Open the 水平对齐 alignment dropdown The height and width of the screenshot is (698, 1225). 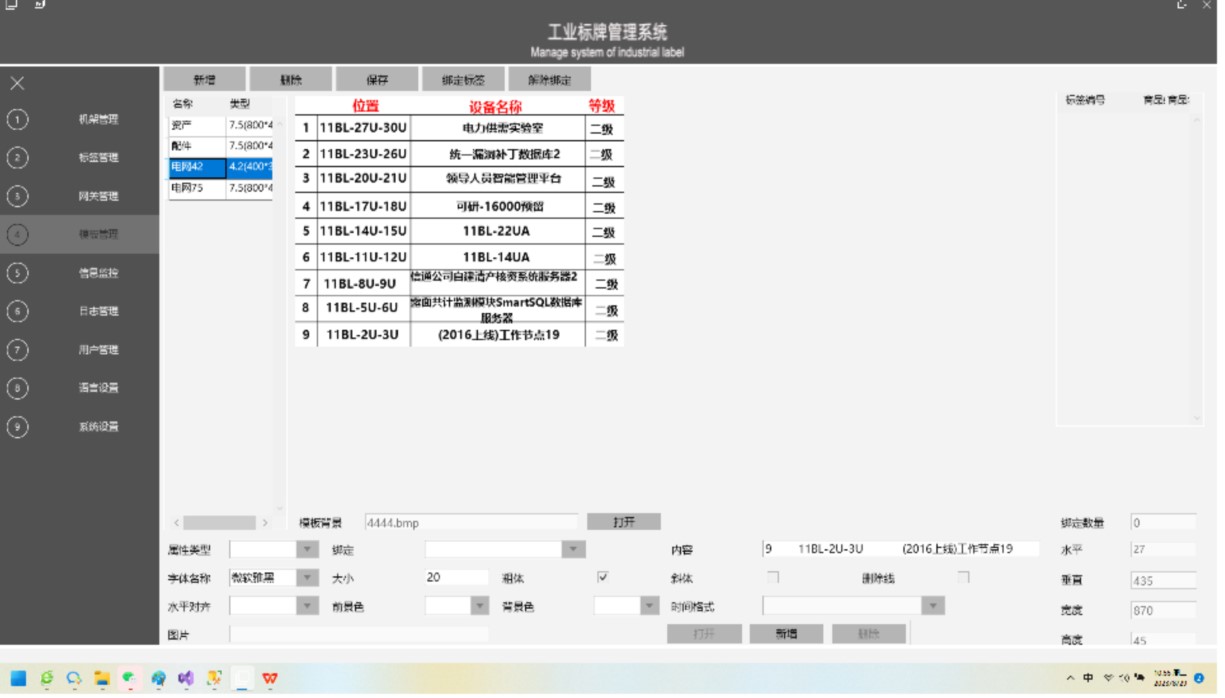[x=305, y=605]
